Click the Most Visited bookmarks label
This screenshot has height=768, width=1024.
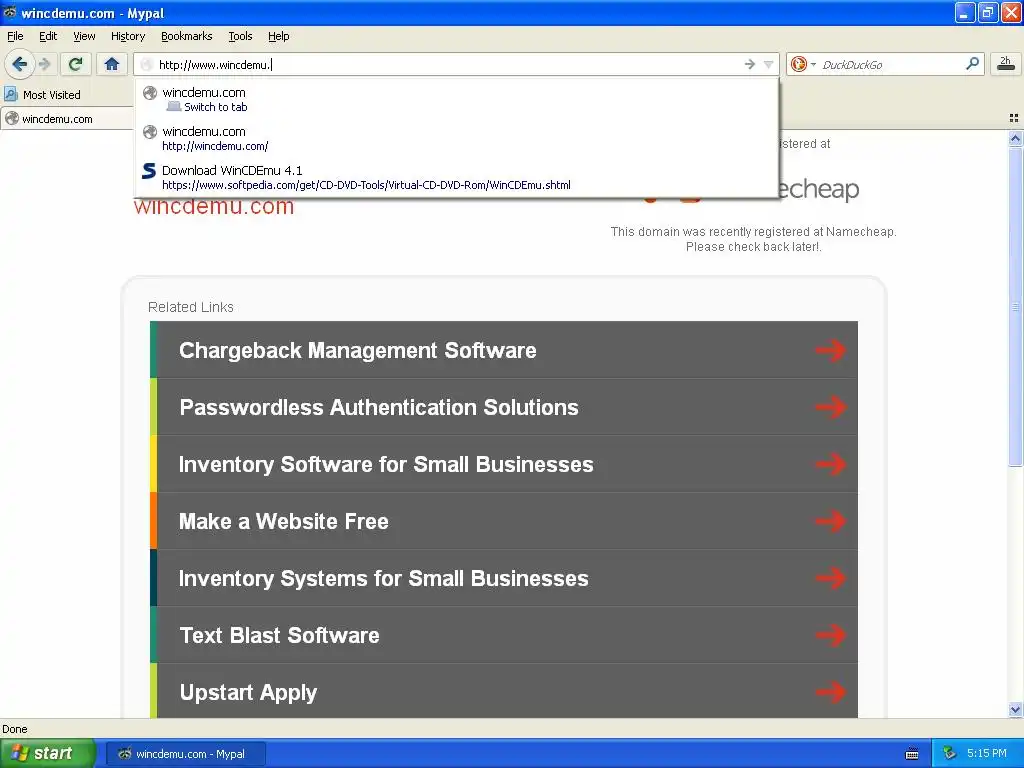[x=52, y=95]
